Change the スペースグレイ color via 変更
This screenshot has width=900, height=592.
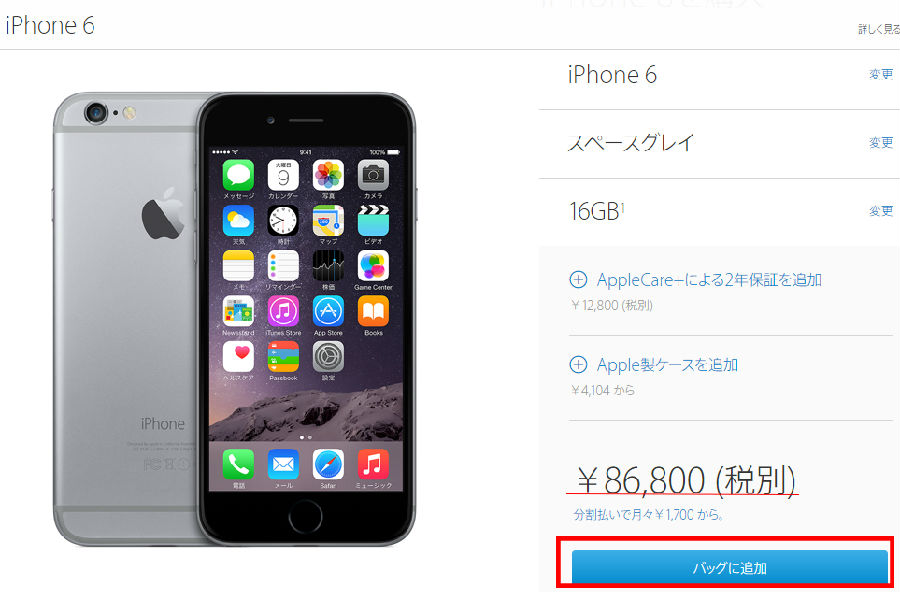881,142
